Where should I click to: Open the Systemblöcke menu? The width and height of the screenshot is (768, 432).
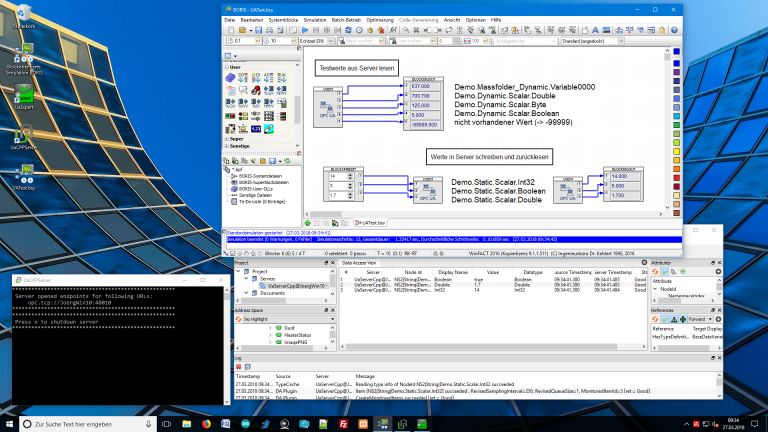tap(283, 20)
